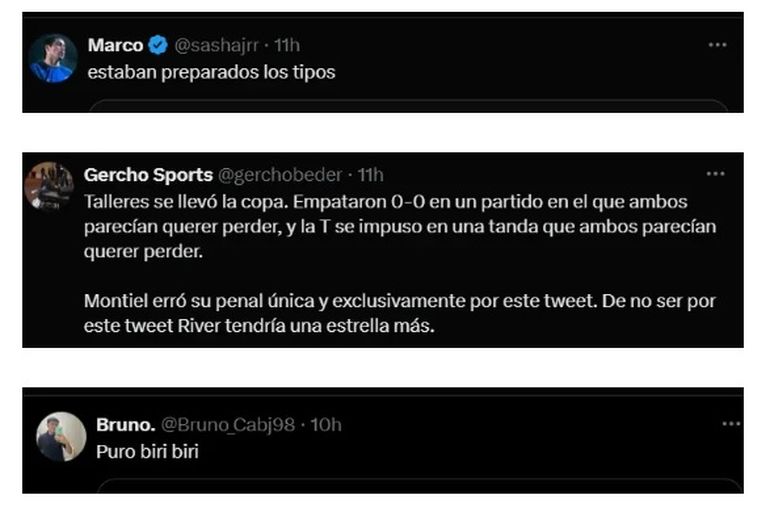Screen dimensions: 770x516
Task: Open Bruno's profile picture
Action: (61, 436)
